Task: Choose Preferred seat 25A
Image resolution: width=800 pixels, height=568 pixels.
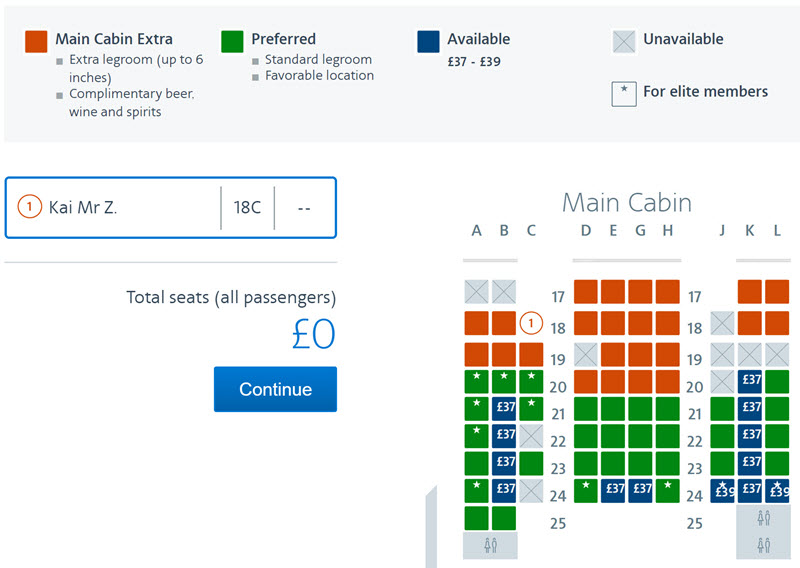Action: 477,518
